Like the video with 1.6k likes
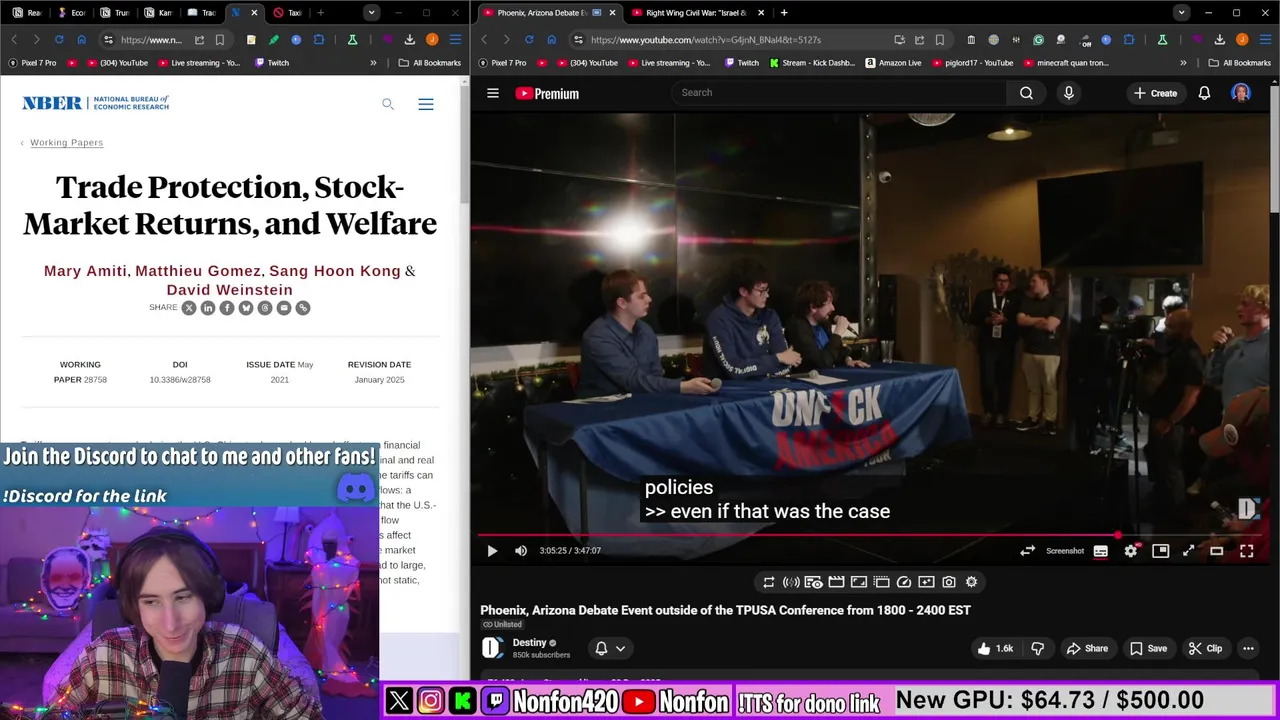 (x=995, y=649)
